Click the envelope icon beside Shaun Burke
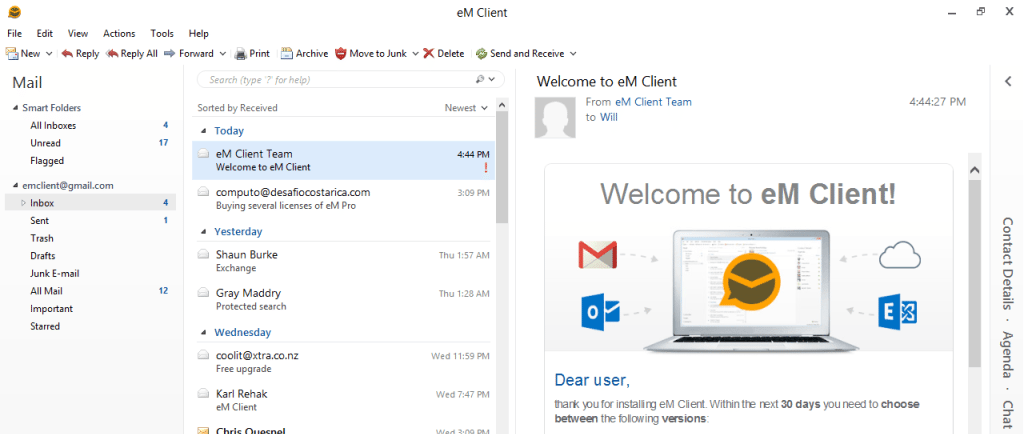The image size is (1024, 434). tap(203, 254)
